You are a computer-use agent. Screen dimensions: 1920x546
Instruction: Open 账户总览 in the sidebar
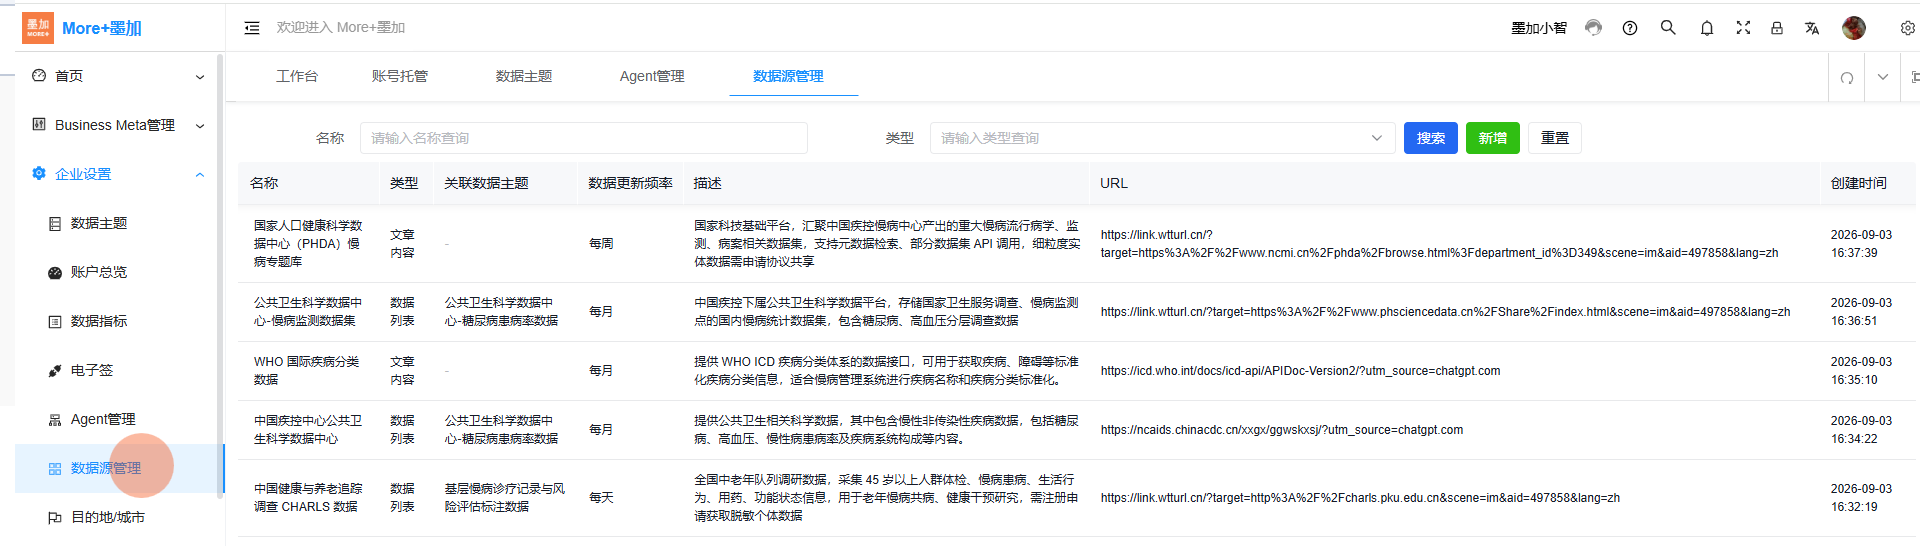coord(99,272)
